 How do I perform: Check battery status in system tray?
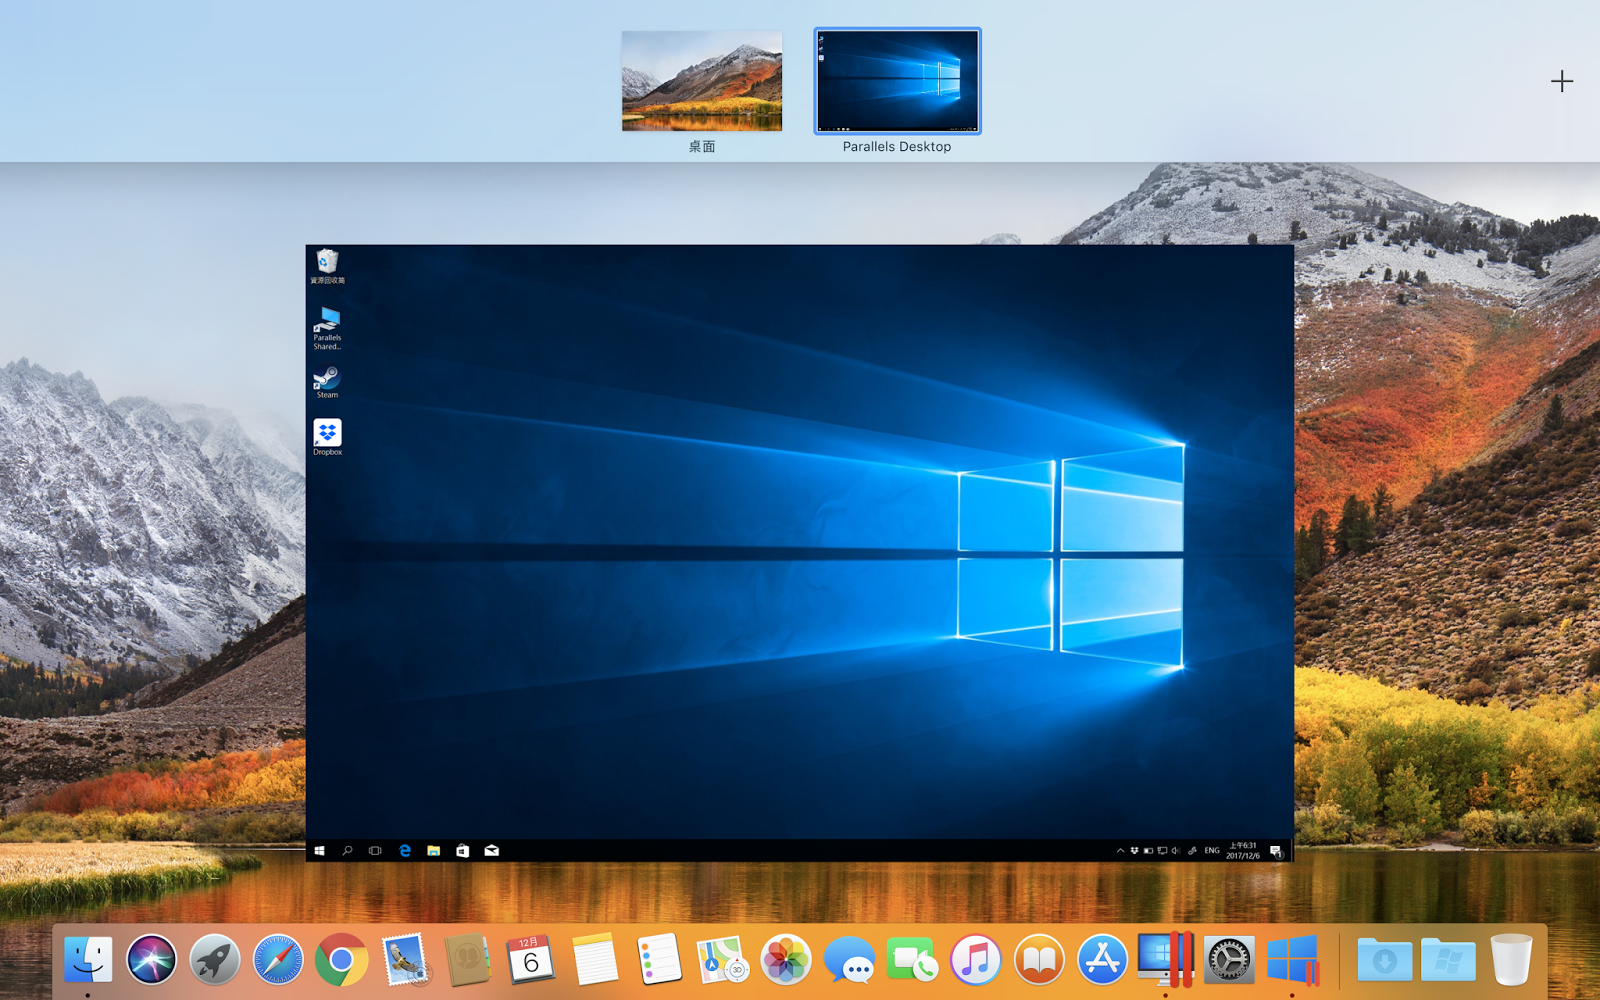pos(1148,851)
